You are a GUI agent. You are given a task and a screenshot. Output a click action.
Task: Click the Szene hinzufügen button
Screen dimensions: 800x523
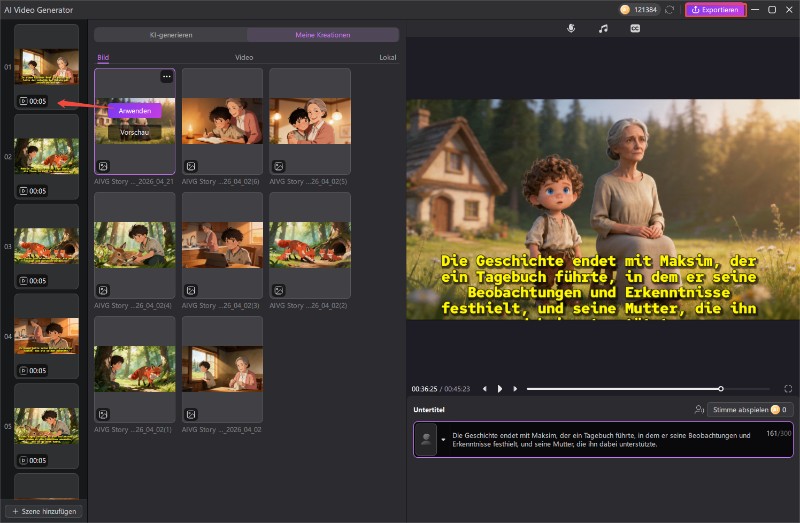pyautogui.click(x=47, y=511)
